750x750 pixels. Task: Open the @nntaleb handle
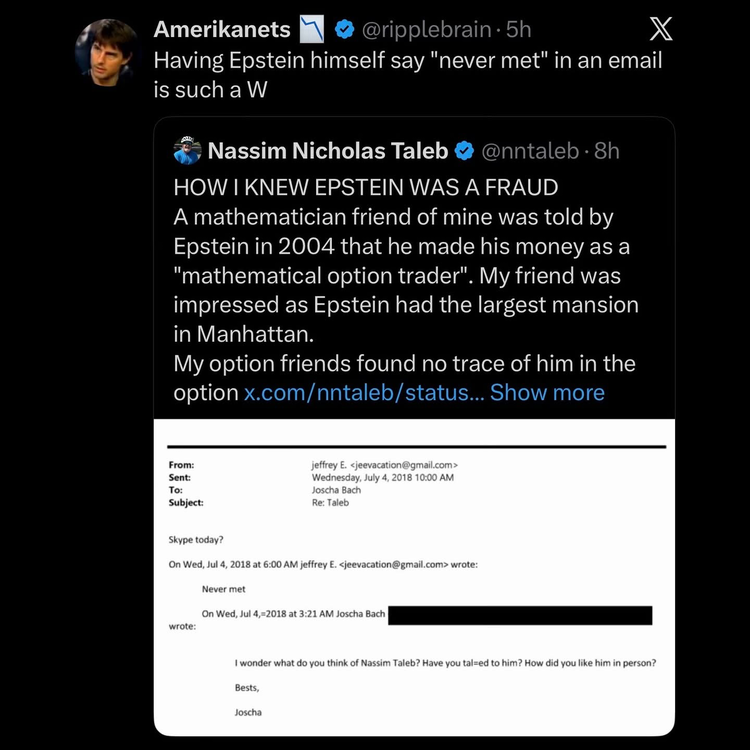click(528, 151)
